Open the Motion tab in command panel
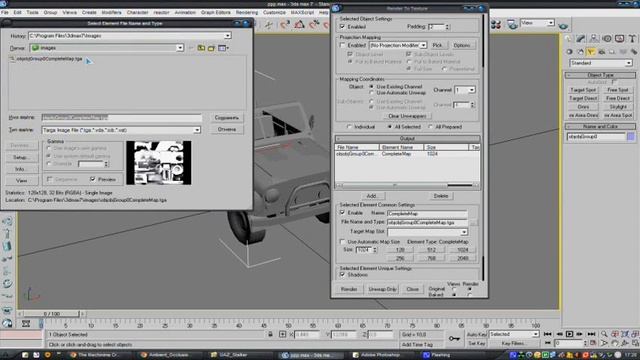The width and height of the screenshot is (640, 360). click(x=607, y=39)
